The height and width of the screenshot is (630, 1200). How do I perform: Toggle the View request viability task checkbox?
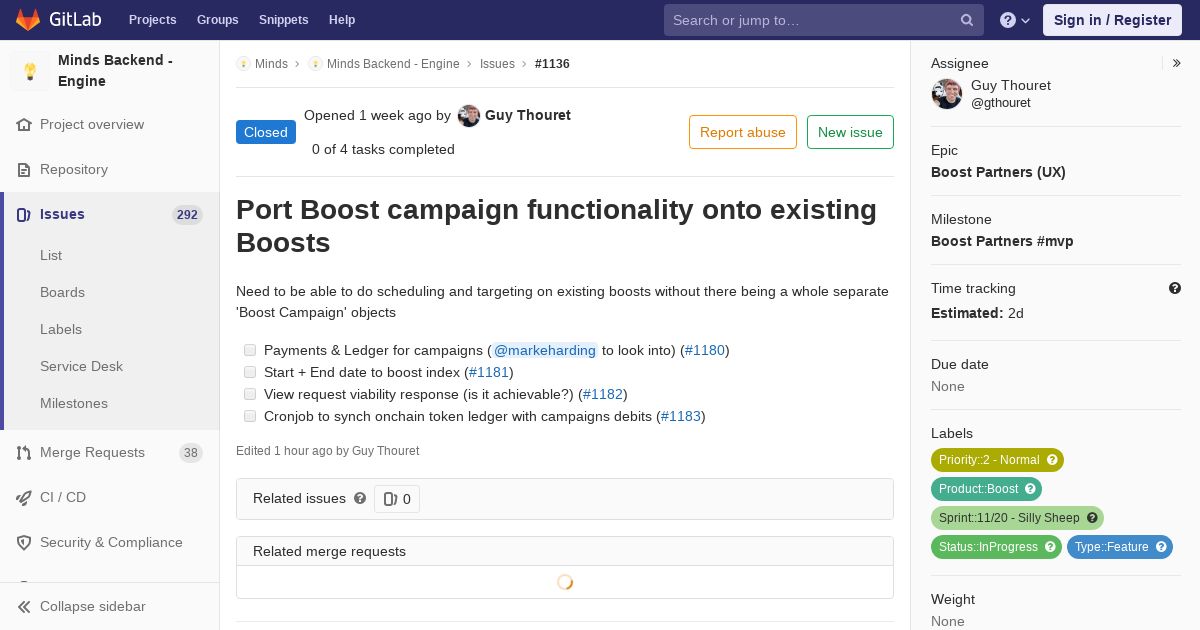point(250,394)
